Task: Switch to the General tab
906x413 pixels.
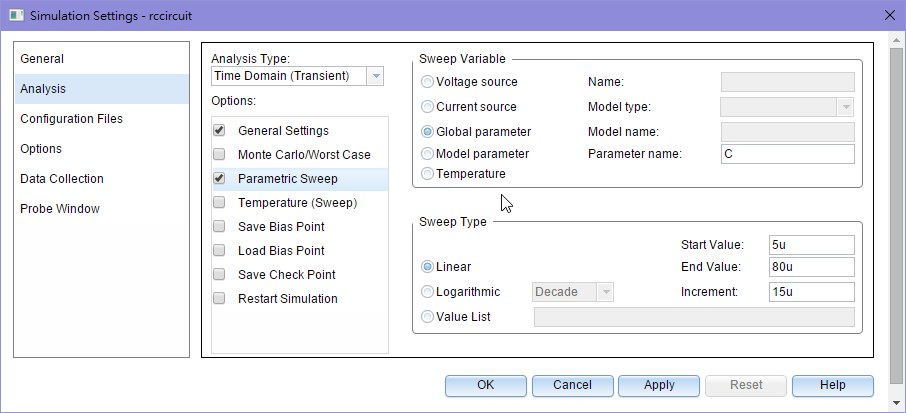Action: click(102, 59)
